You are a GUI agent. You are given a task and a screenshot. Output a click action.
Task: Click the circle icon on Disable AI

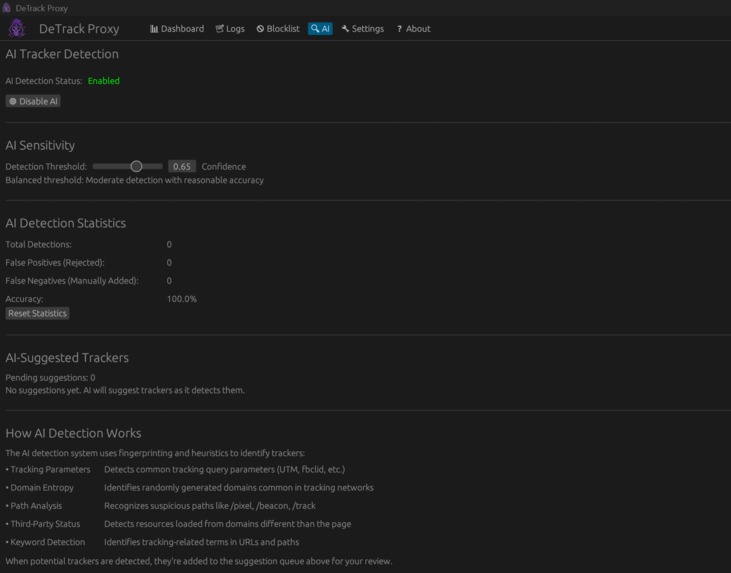(x=13, y=101)
